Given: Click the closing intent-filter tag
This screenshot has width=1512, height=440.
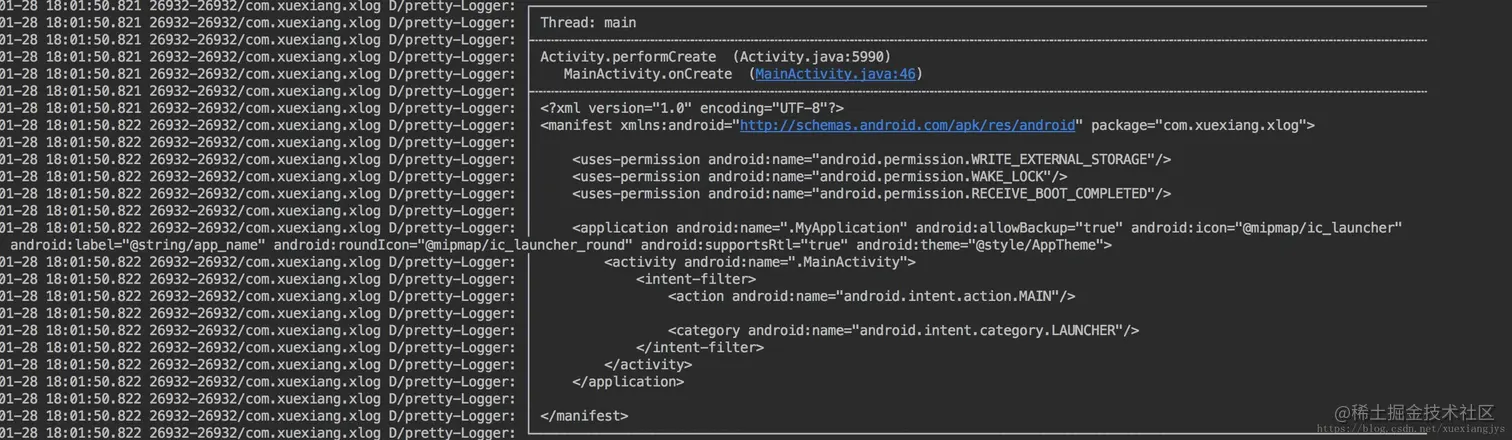Looking at the screenshot, I should [700, 347].
